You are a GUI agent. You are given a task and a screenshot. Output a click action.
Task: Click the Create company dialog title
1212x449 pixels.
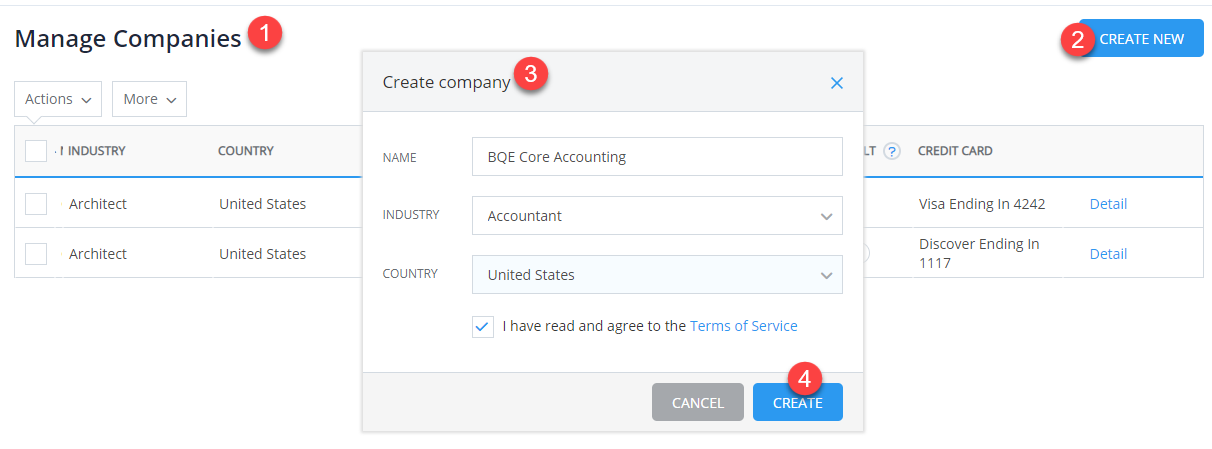pos(446,82)
